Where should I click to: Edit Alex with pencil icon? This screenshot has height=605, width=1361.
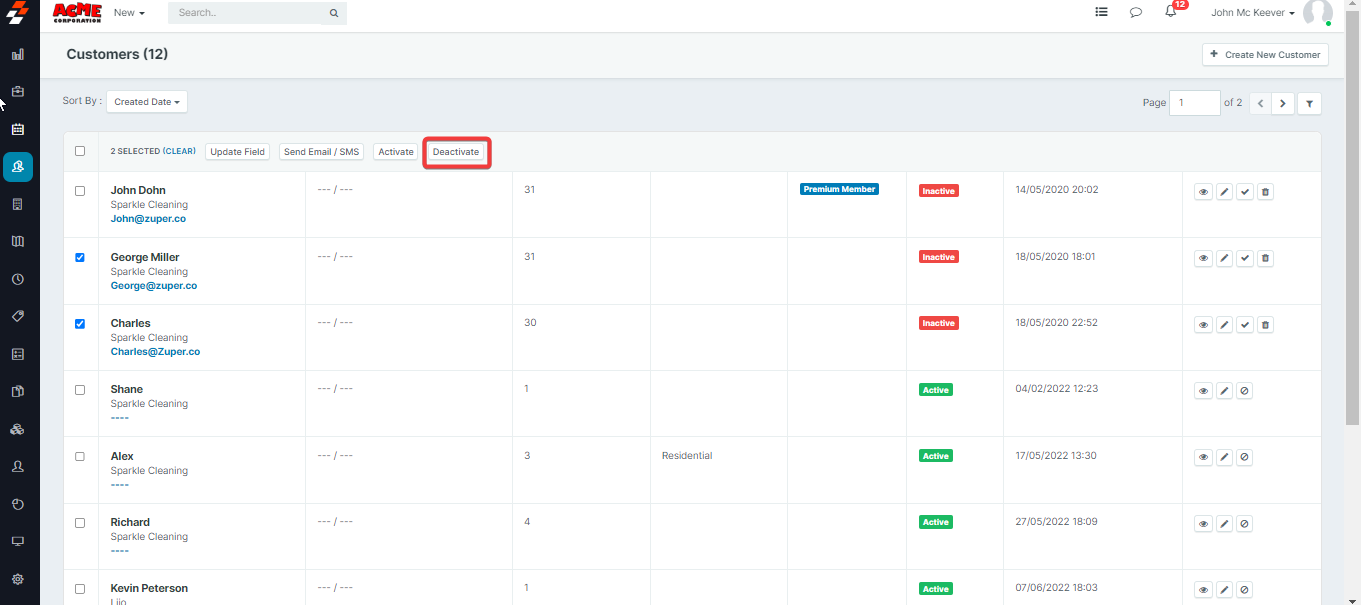(x=1224, y=457)
